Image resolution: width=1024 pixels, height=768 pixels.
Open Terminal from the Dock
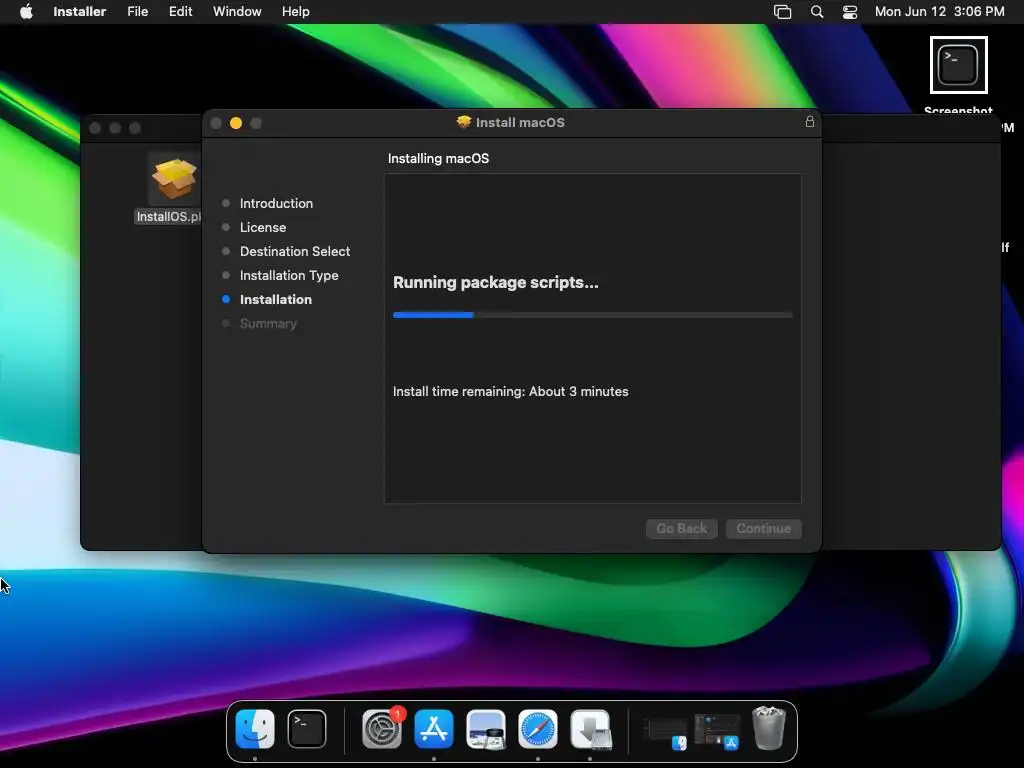[307, 729]
